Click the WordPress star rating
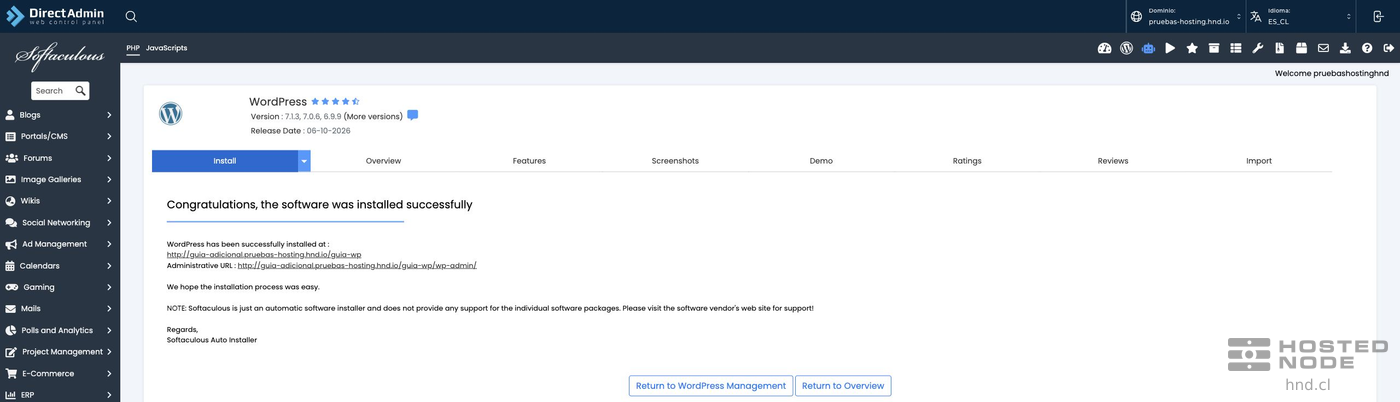Screen dimensions: 1400x402 pyautogui.click(x=335, y=102)
